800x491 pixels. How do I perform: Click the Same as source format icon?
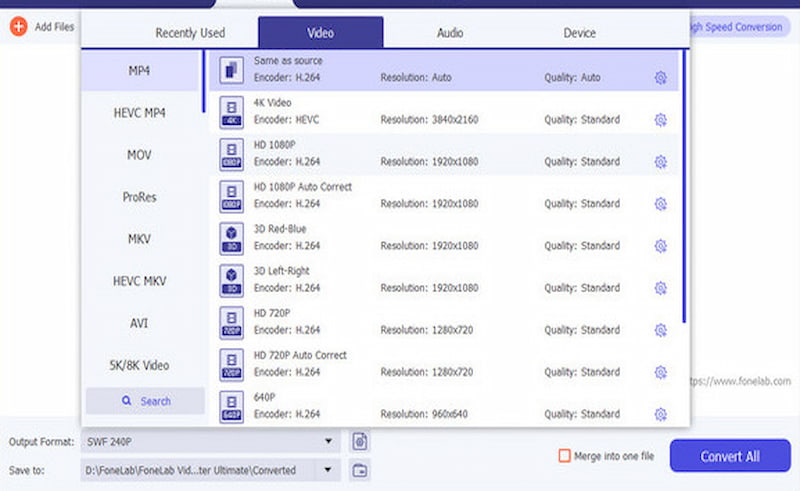[232, 70]
